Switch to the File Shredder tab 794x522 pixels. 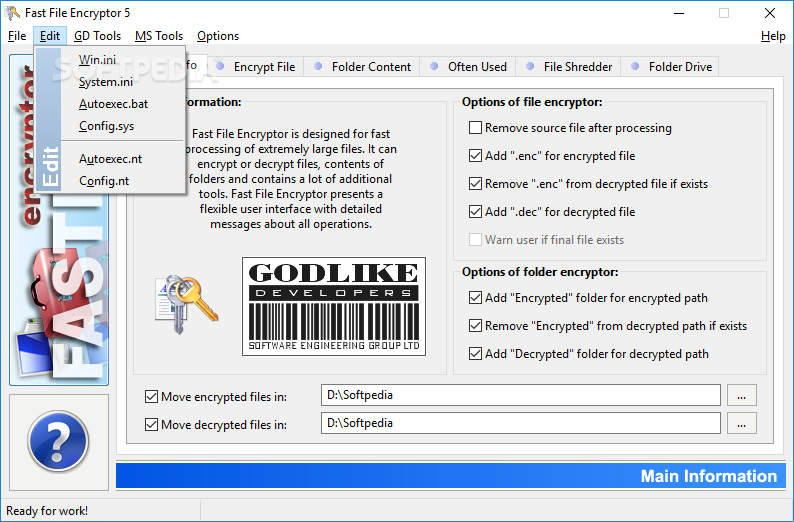[569, 67]
